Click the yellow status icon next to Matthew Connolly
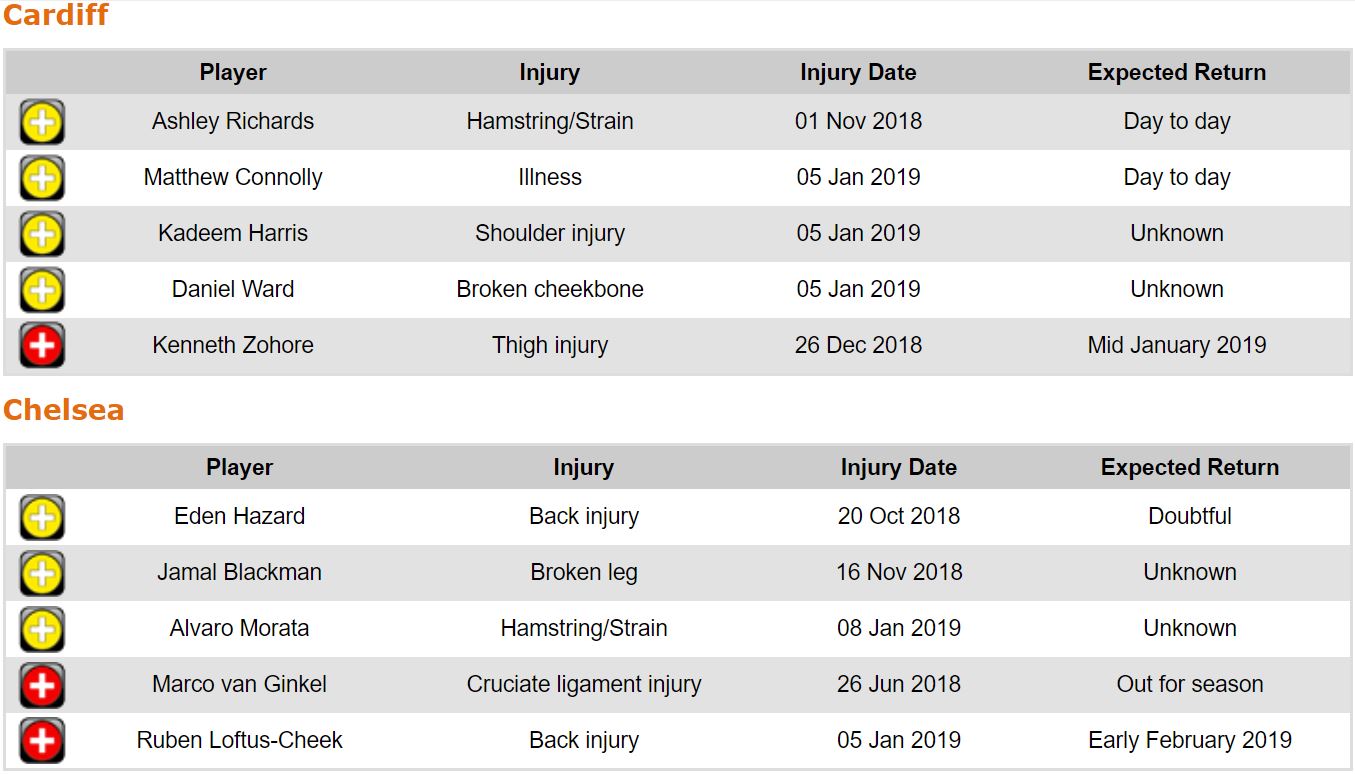The image size is (1355, 774). click(42, 178)
